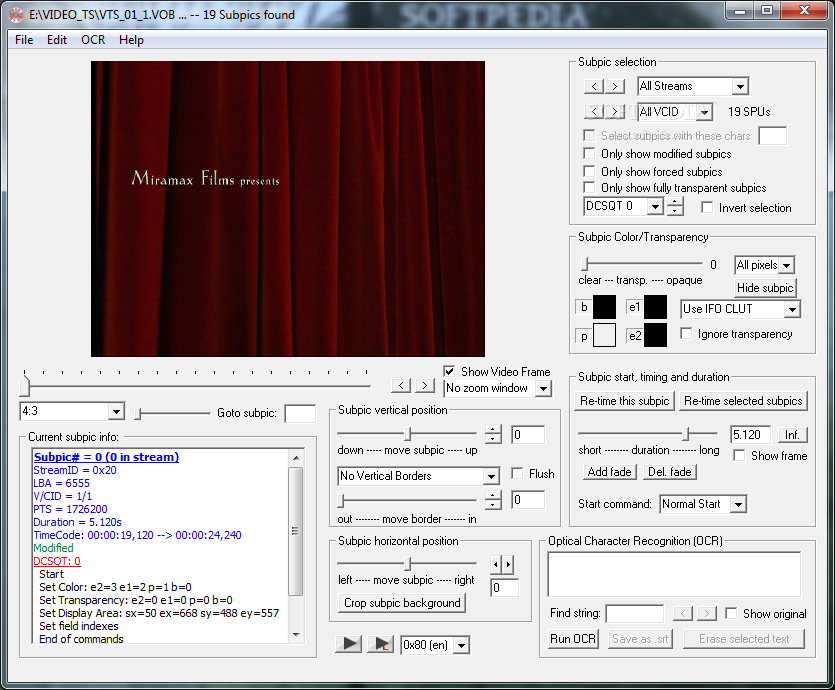835x690 pixels.
Task: Click Run OCR button
Action: (572, 639)
